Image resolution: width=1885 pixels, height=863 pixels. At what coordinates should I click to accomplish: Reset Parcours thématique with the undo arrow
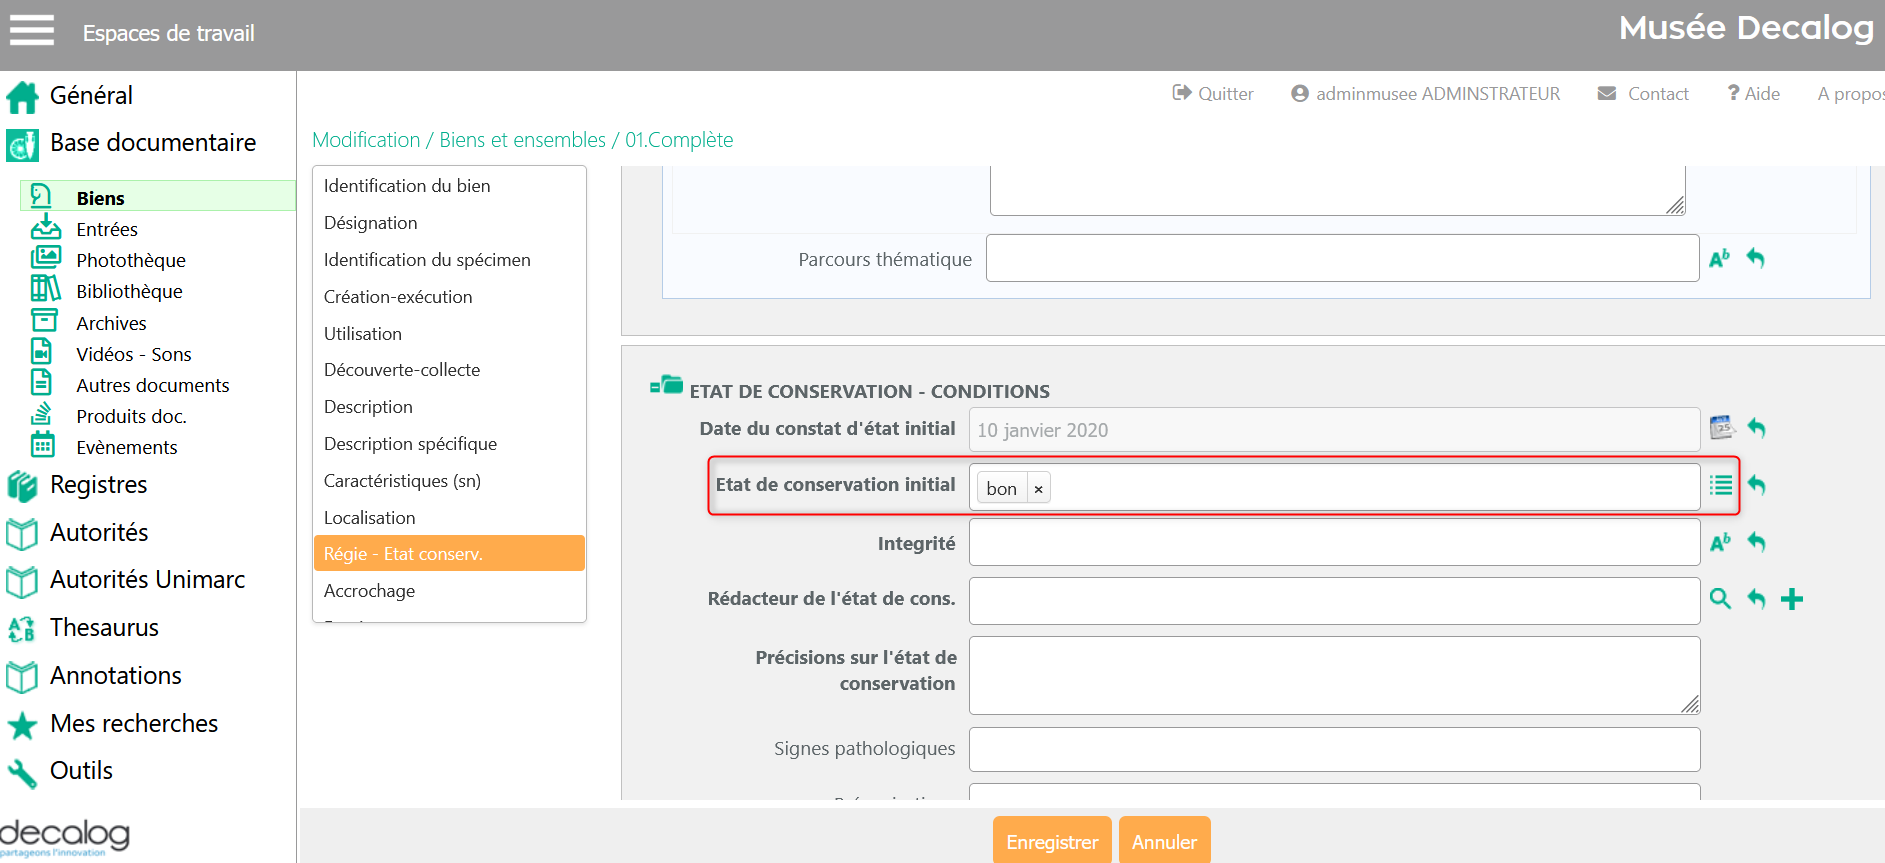point(1755,258)
